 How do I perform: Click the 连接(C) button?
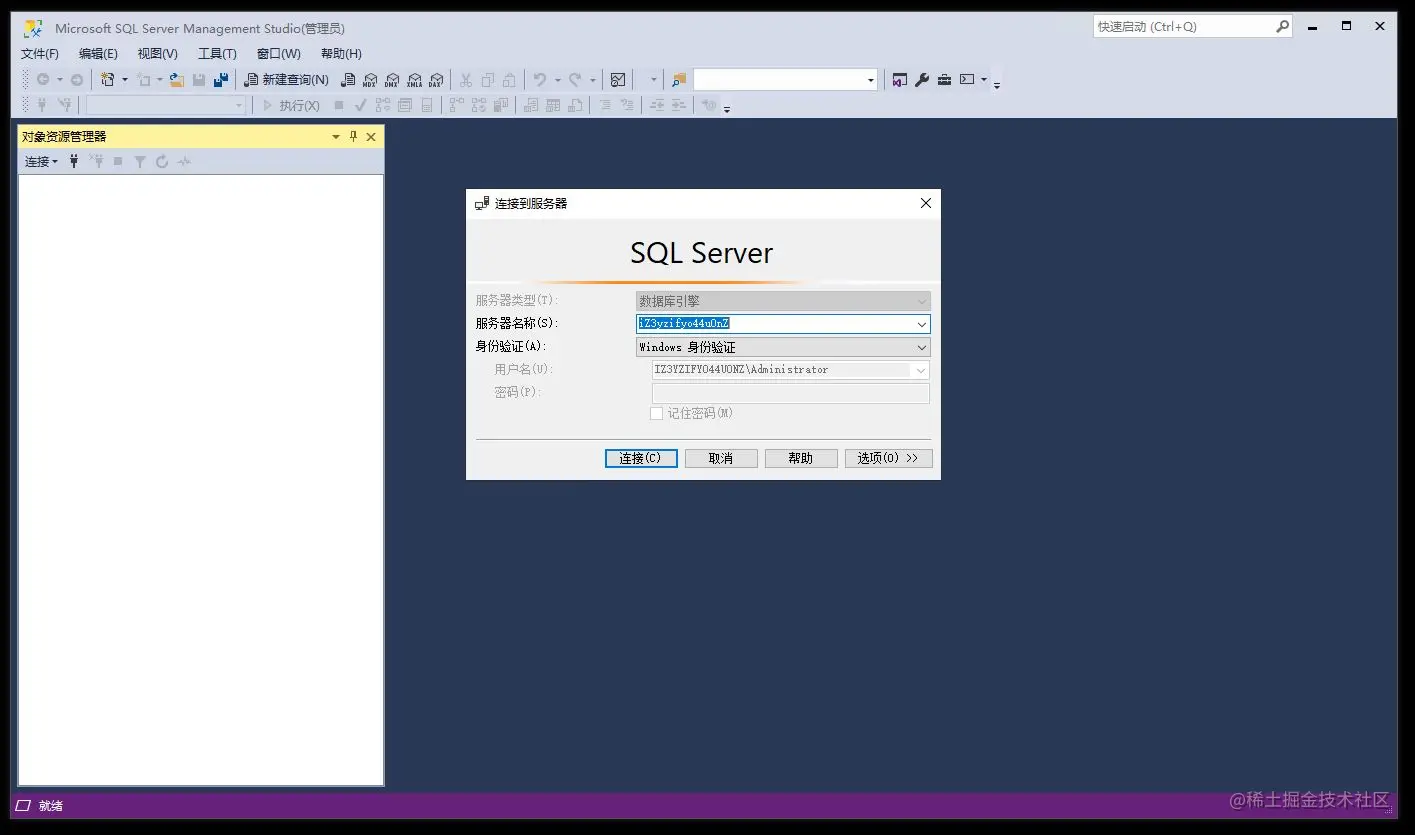(x=641, y=458)
